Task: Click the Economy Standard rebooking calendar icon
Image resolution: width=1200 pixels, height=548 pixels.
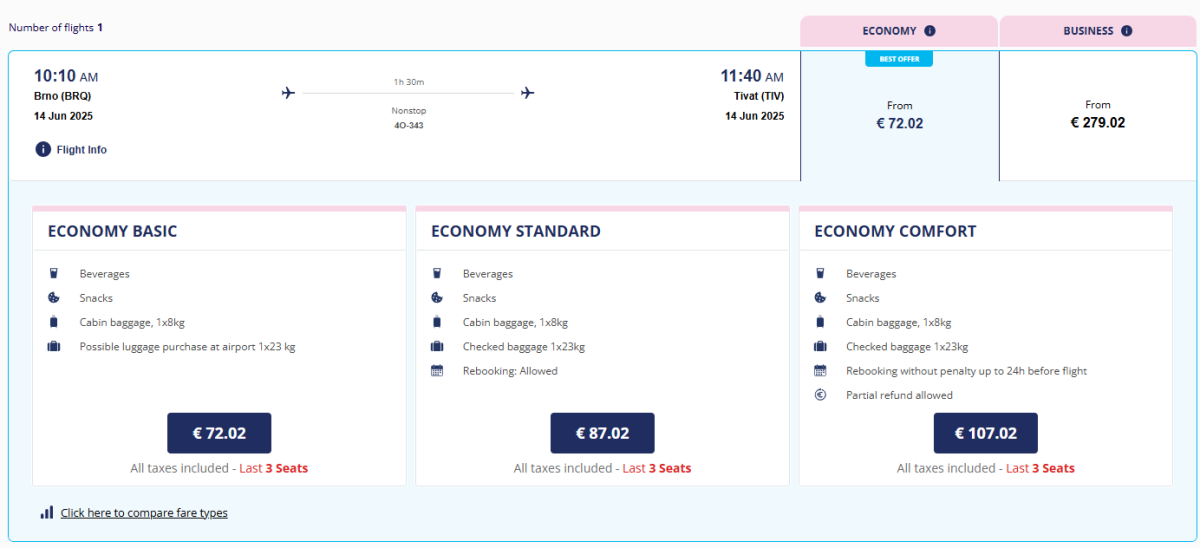Action: coord(437,371)
